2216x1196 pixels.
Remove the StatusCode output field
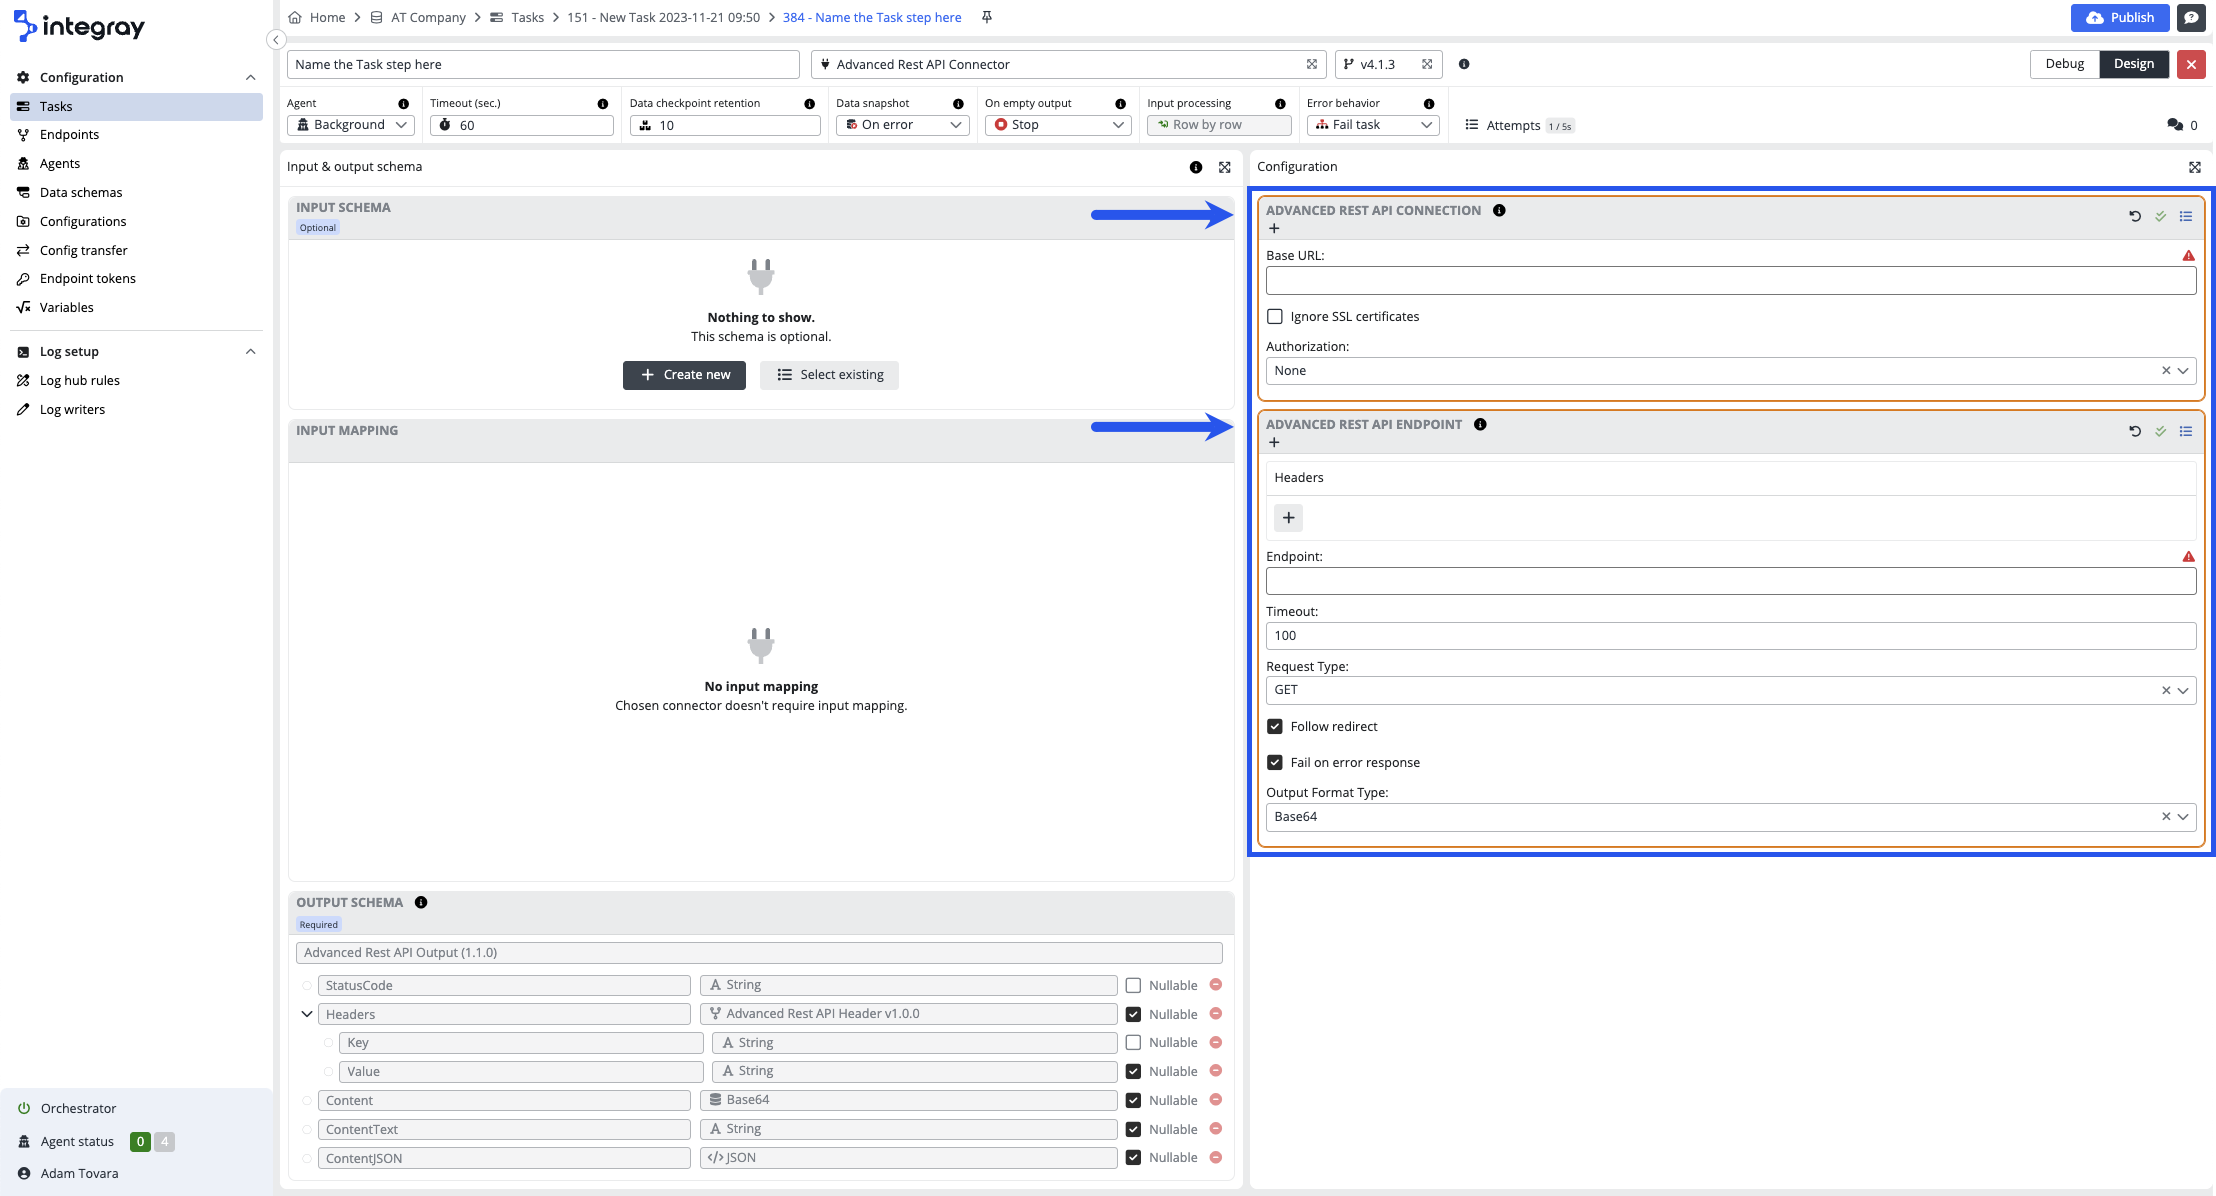pyautogui.click(x=1216, y=985)
